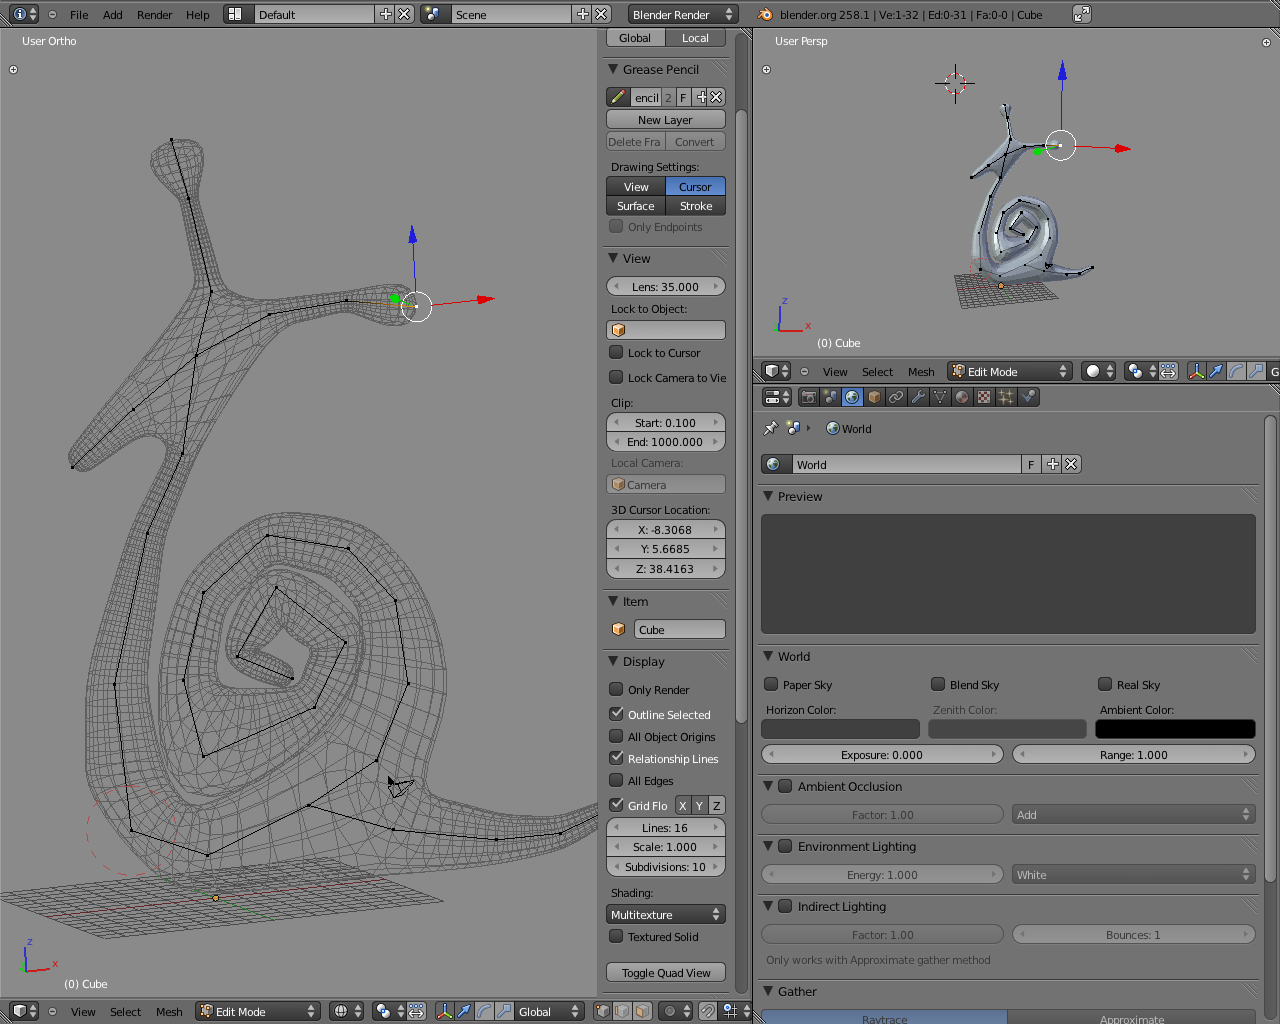Open the Render properties tab (camera icon)

click(809, 397)
